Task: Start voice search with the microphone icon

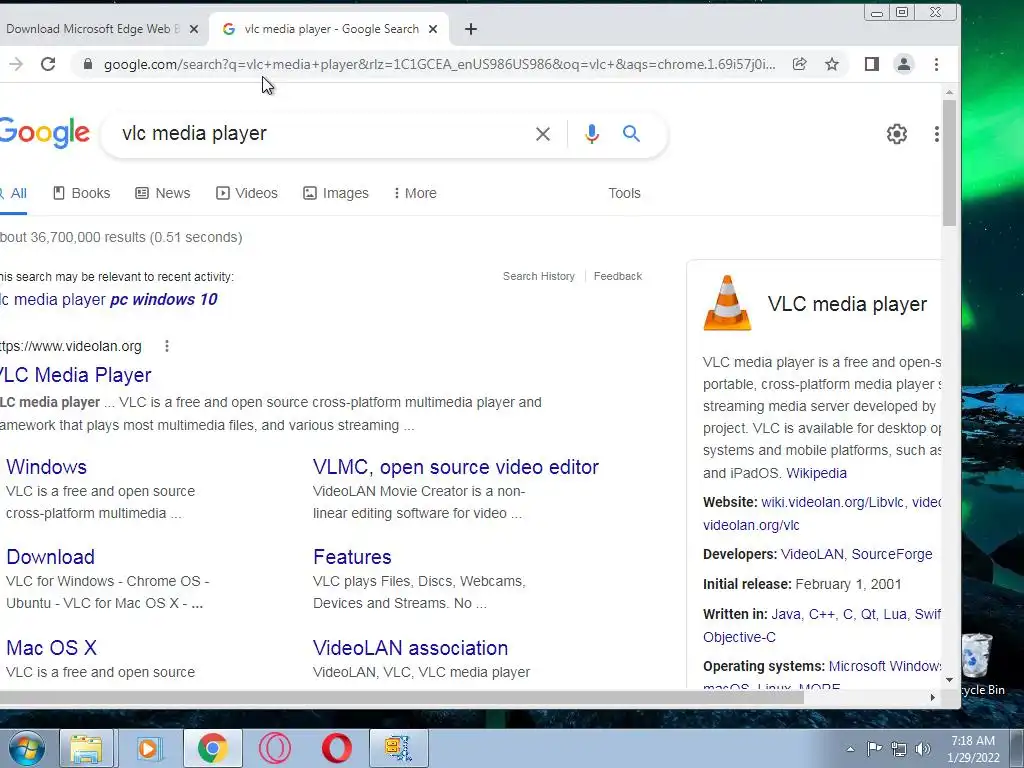Action: 592,134
